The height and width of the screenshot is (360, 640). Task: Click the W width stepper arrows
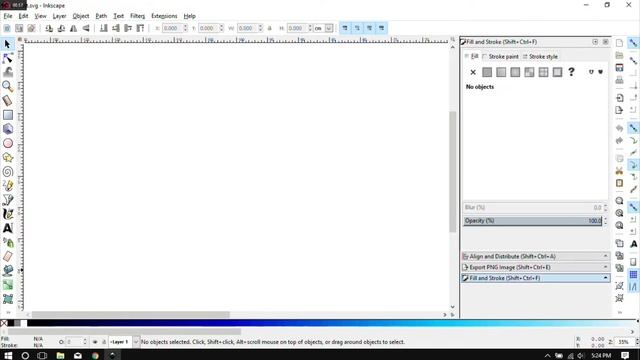coord(260,28)
